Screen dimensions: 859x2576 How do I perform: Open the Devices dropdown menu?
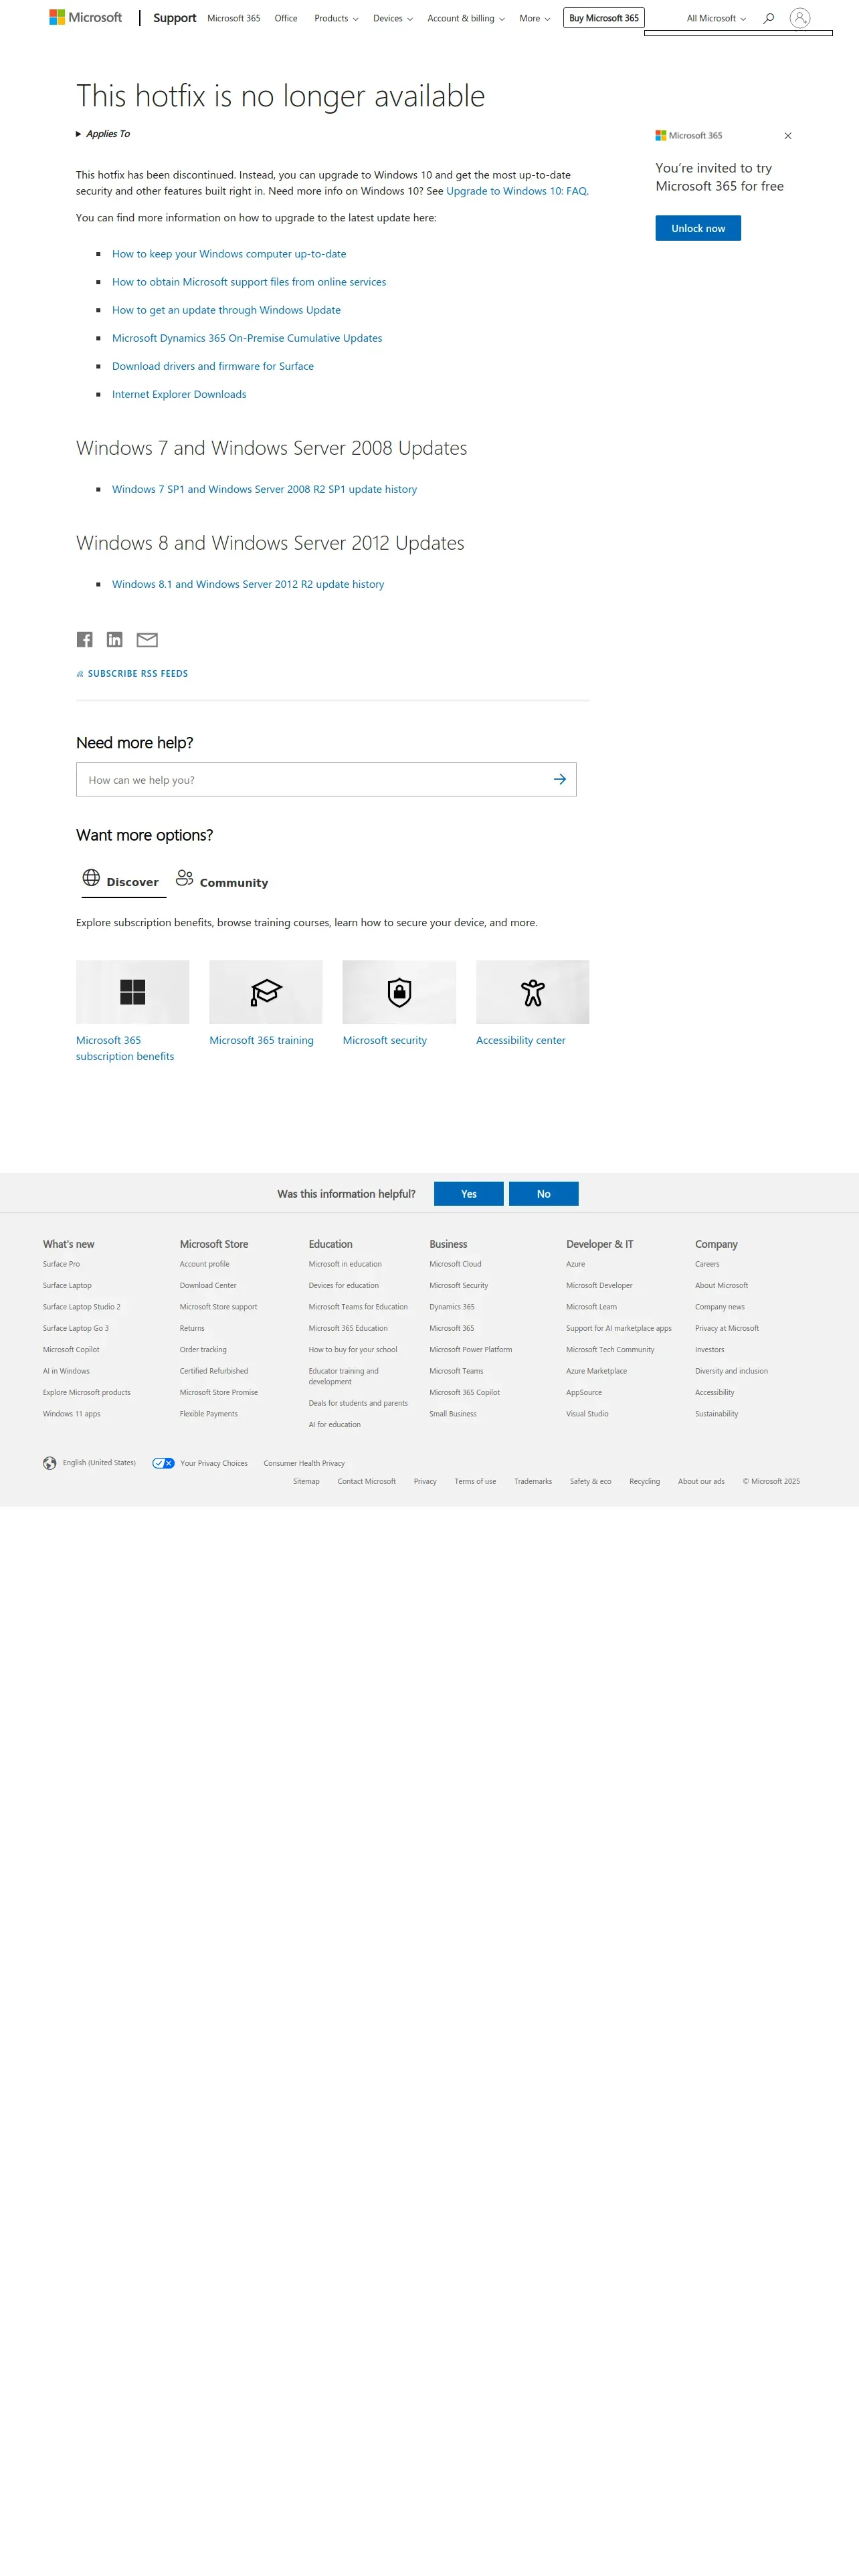[x=393, y=18]
